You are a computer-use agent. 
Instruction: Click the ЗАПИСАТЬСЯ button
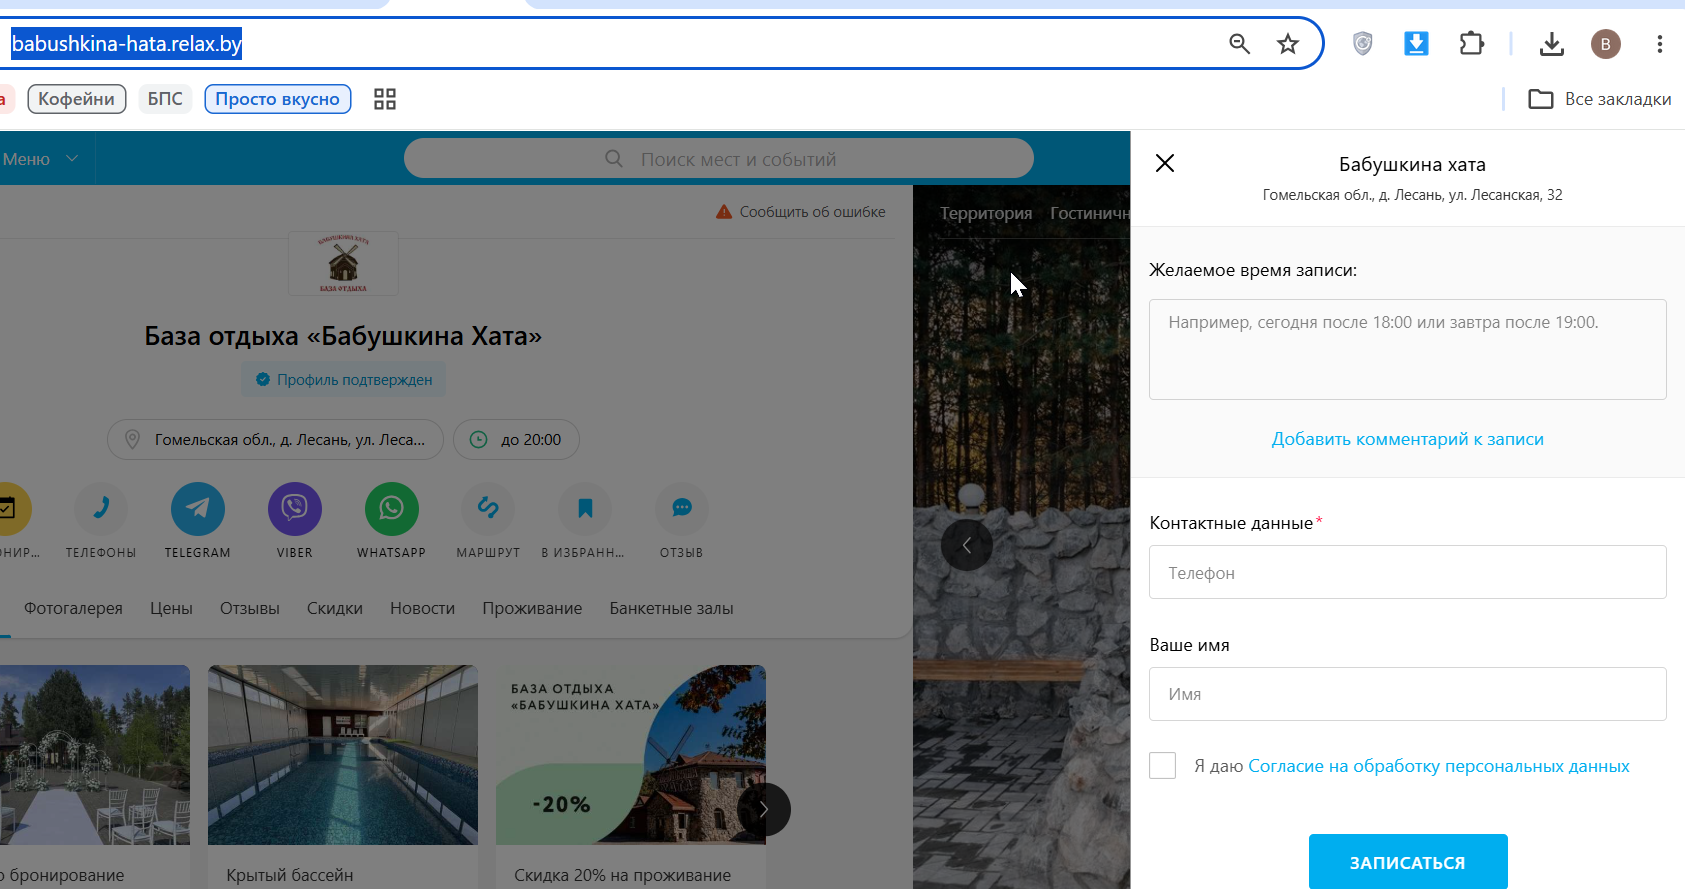(x=1408, y=862)
